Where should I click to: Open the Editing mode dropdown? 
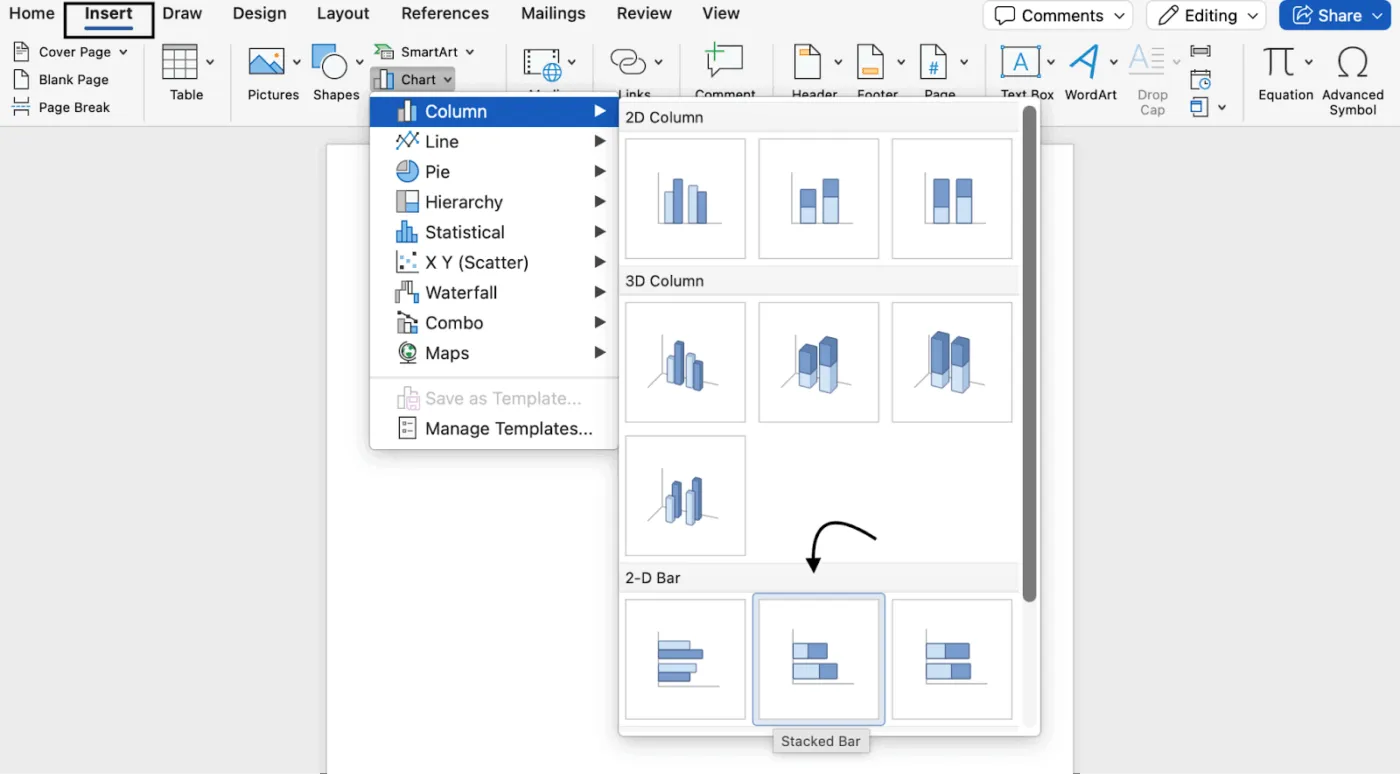coord(1206,15)
